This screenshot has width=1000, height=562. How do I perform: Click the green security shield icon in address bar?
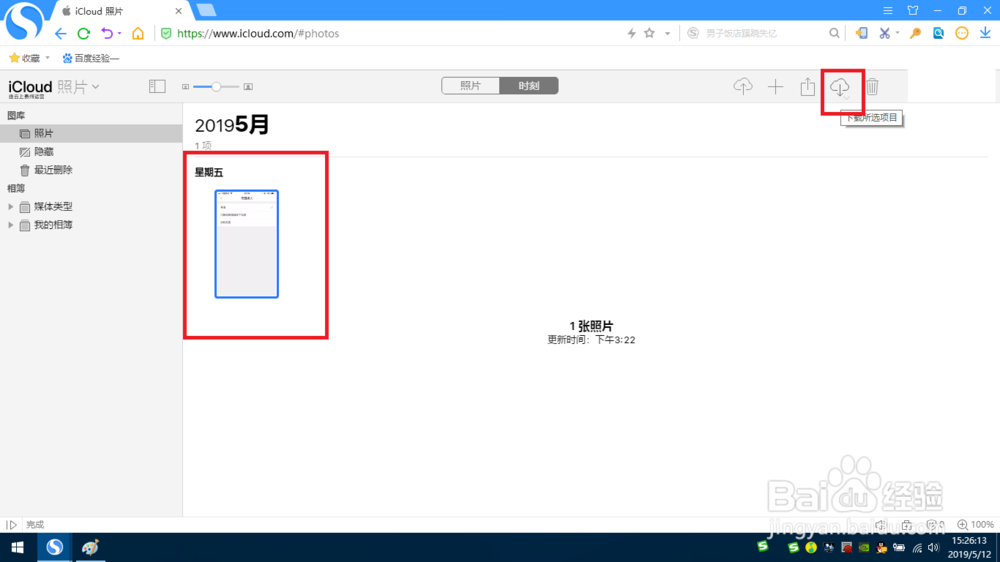point(166,33)
